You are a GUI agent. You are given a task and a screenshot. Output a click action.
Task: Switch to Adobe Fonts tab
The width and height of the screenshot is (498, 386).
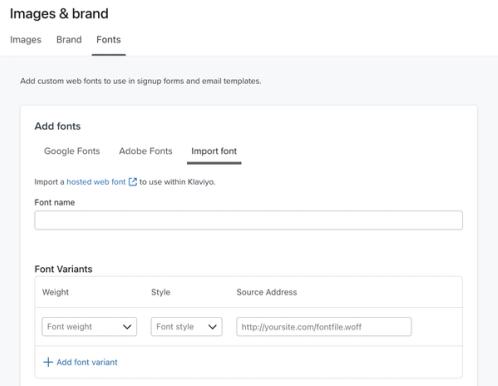click(146, 151)
